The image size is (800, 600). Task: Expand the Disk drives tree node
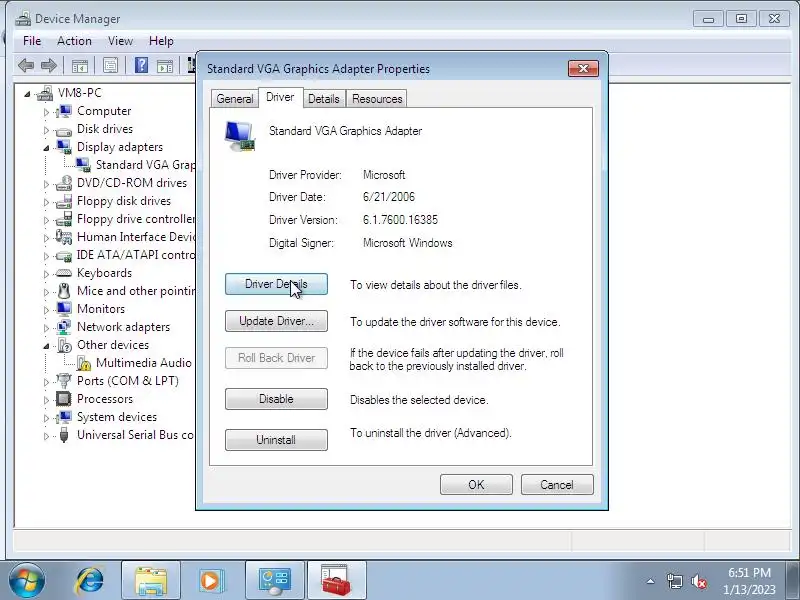click(46, 130)
